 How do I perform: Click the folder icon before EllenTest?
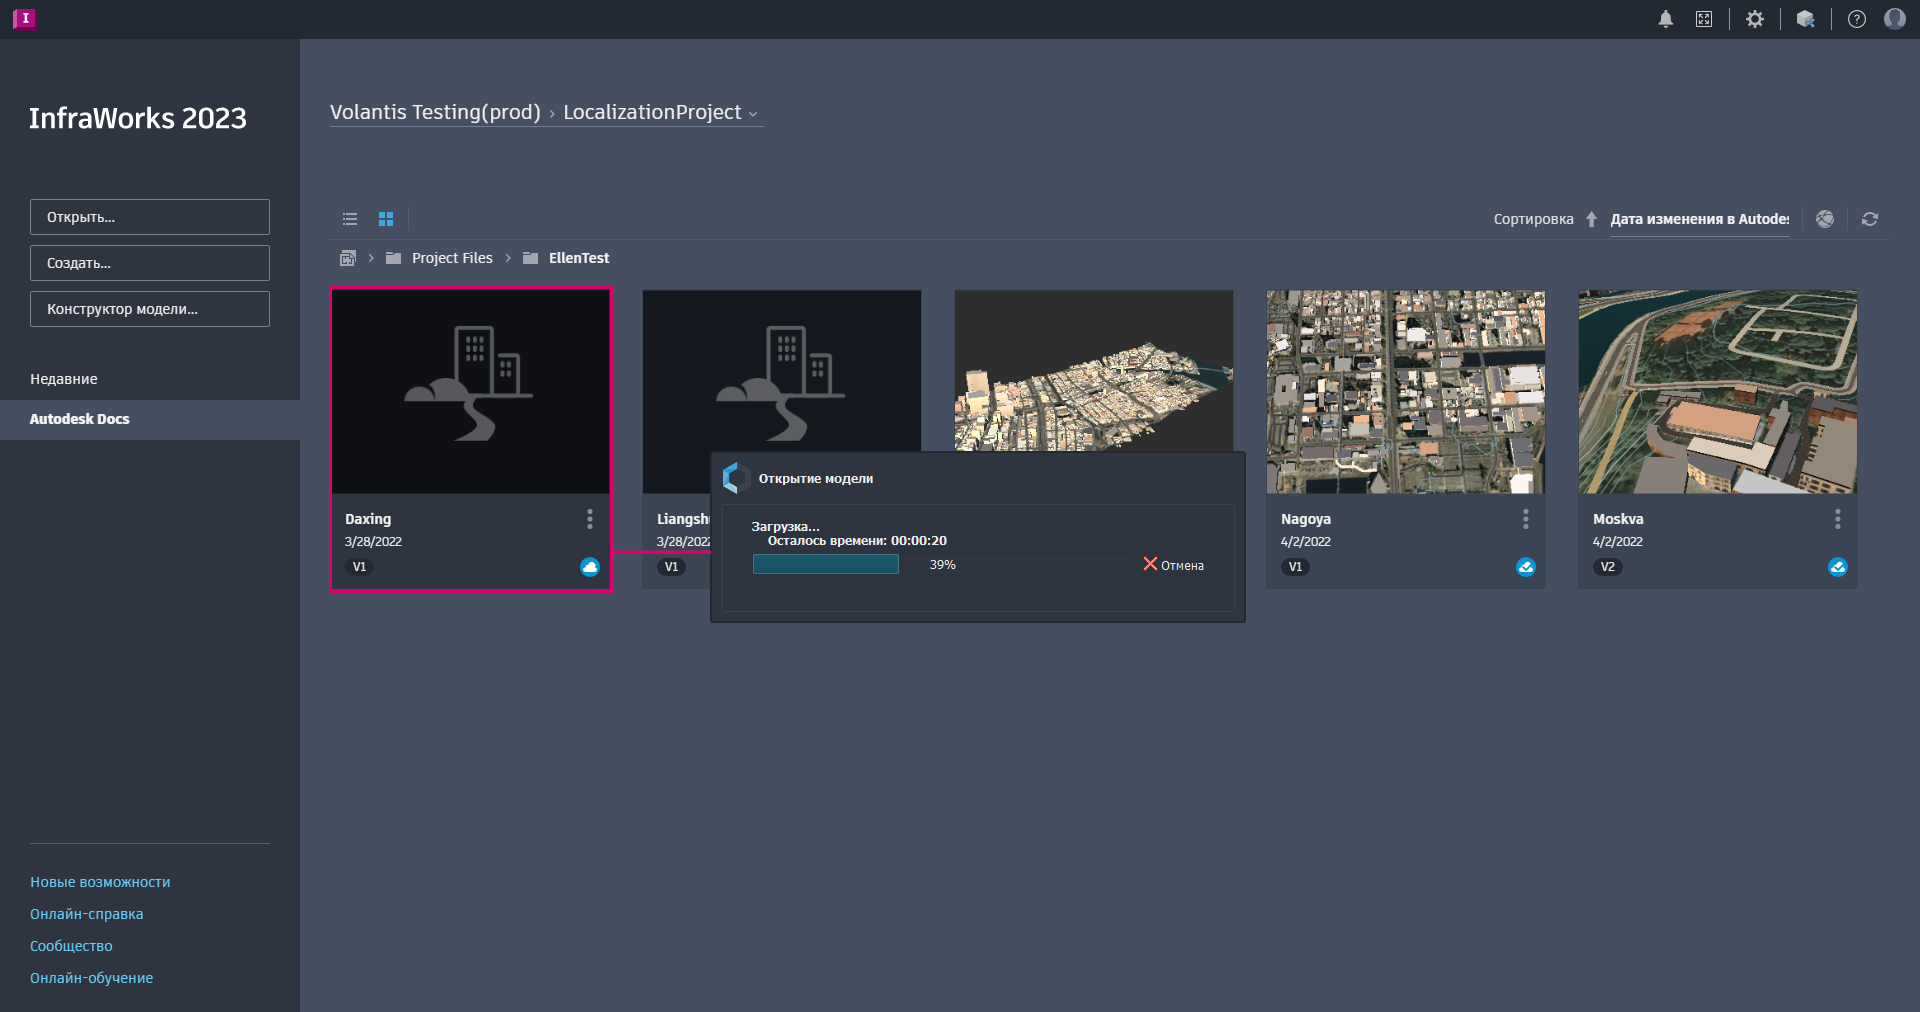(x=530, y=258)
